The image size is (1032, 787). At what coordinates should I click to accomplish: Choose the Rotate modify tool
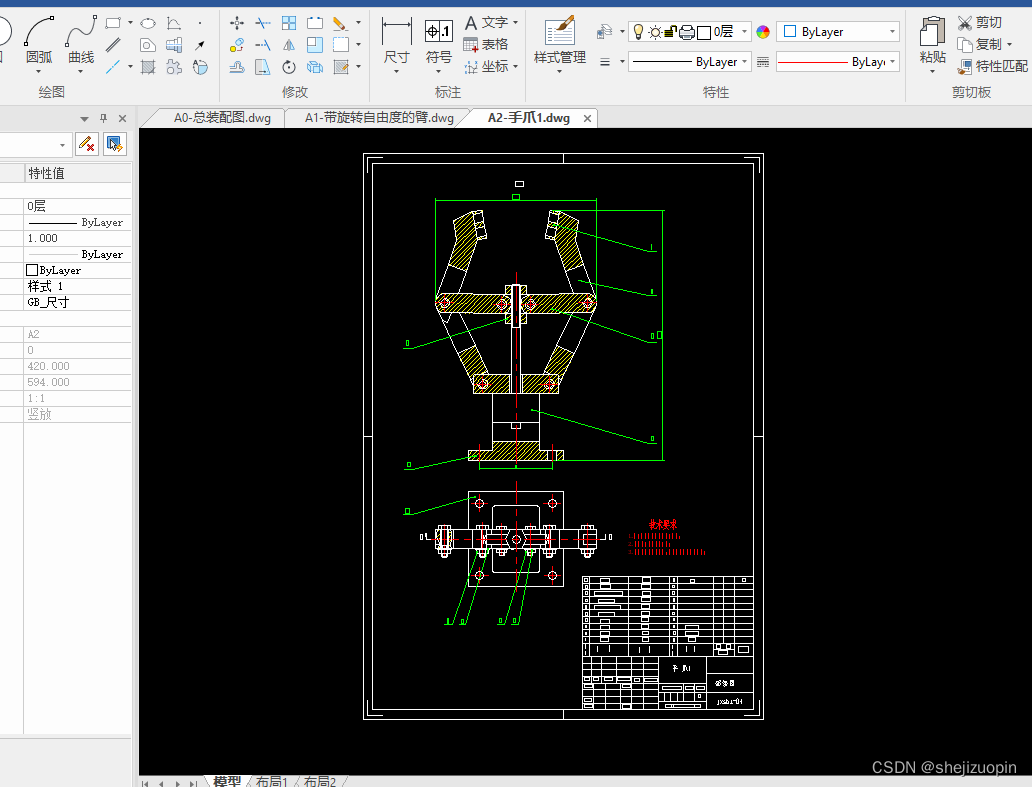pyautogui.click(x=289, y=66)
